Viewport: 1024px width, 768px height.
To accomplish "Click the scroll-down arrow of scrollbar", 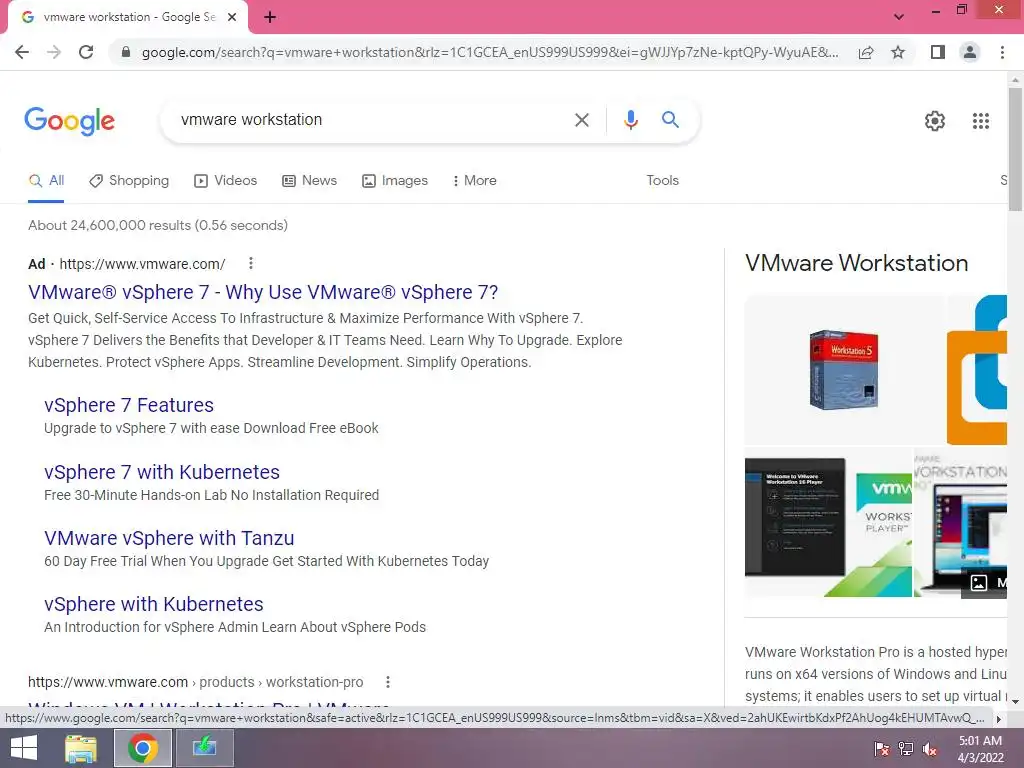I will coord(1015,701).
